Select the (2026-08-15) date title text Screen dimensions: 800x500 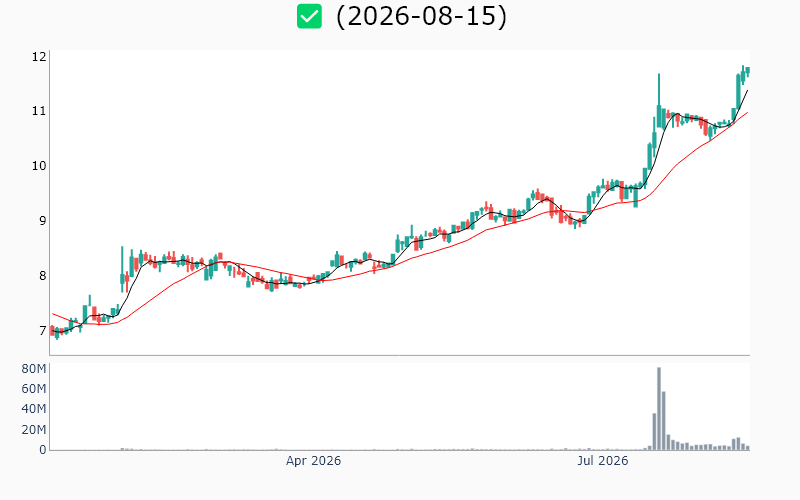[421, 16]
